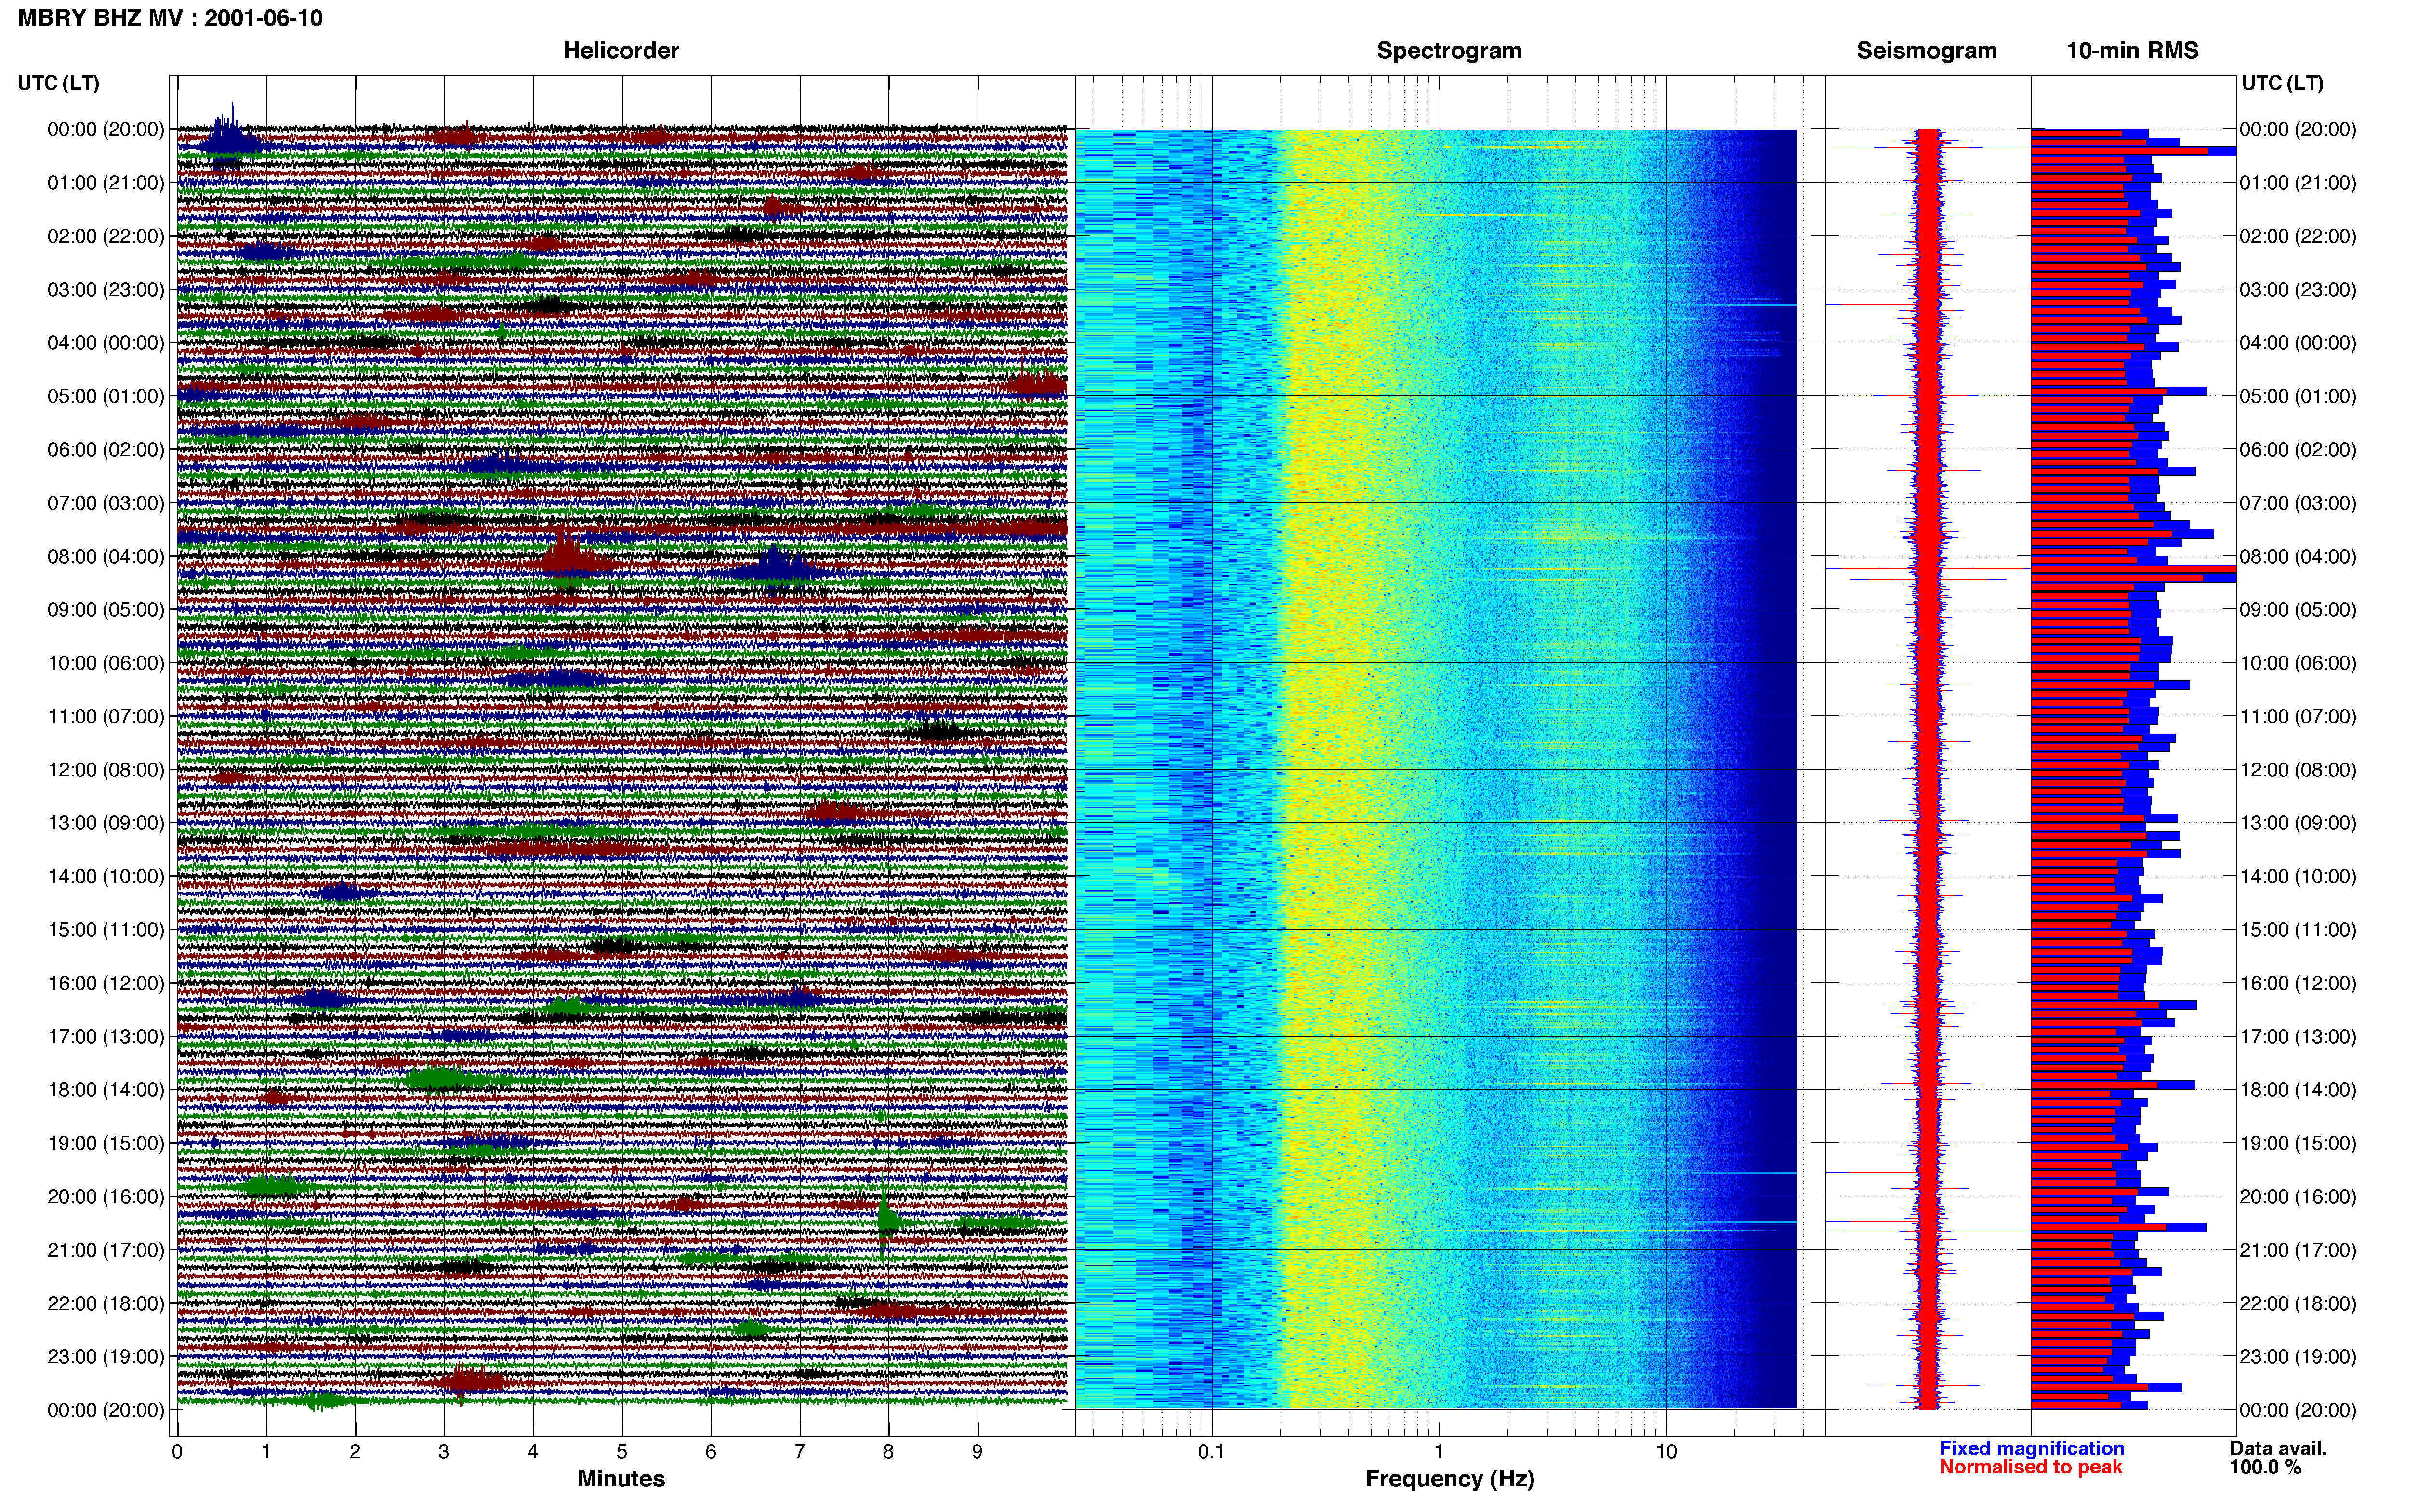The width and height of the screenshot is (2418, 1512).
Task: Click the '0.1' frequency axis tick
Action: pyautogui.click(x=1211, y=1451)
